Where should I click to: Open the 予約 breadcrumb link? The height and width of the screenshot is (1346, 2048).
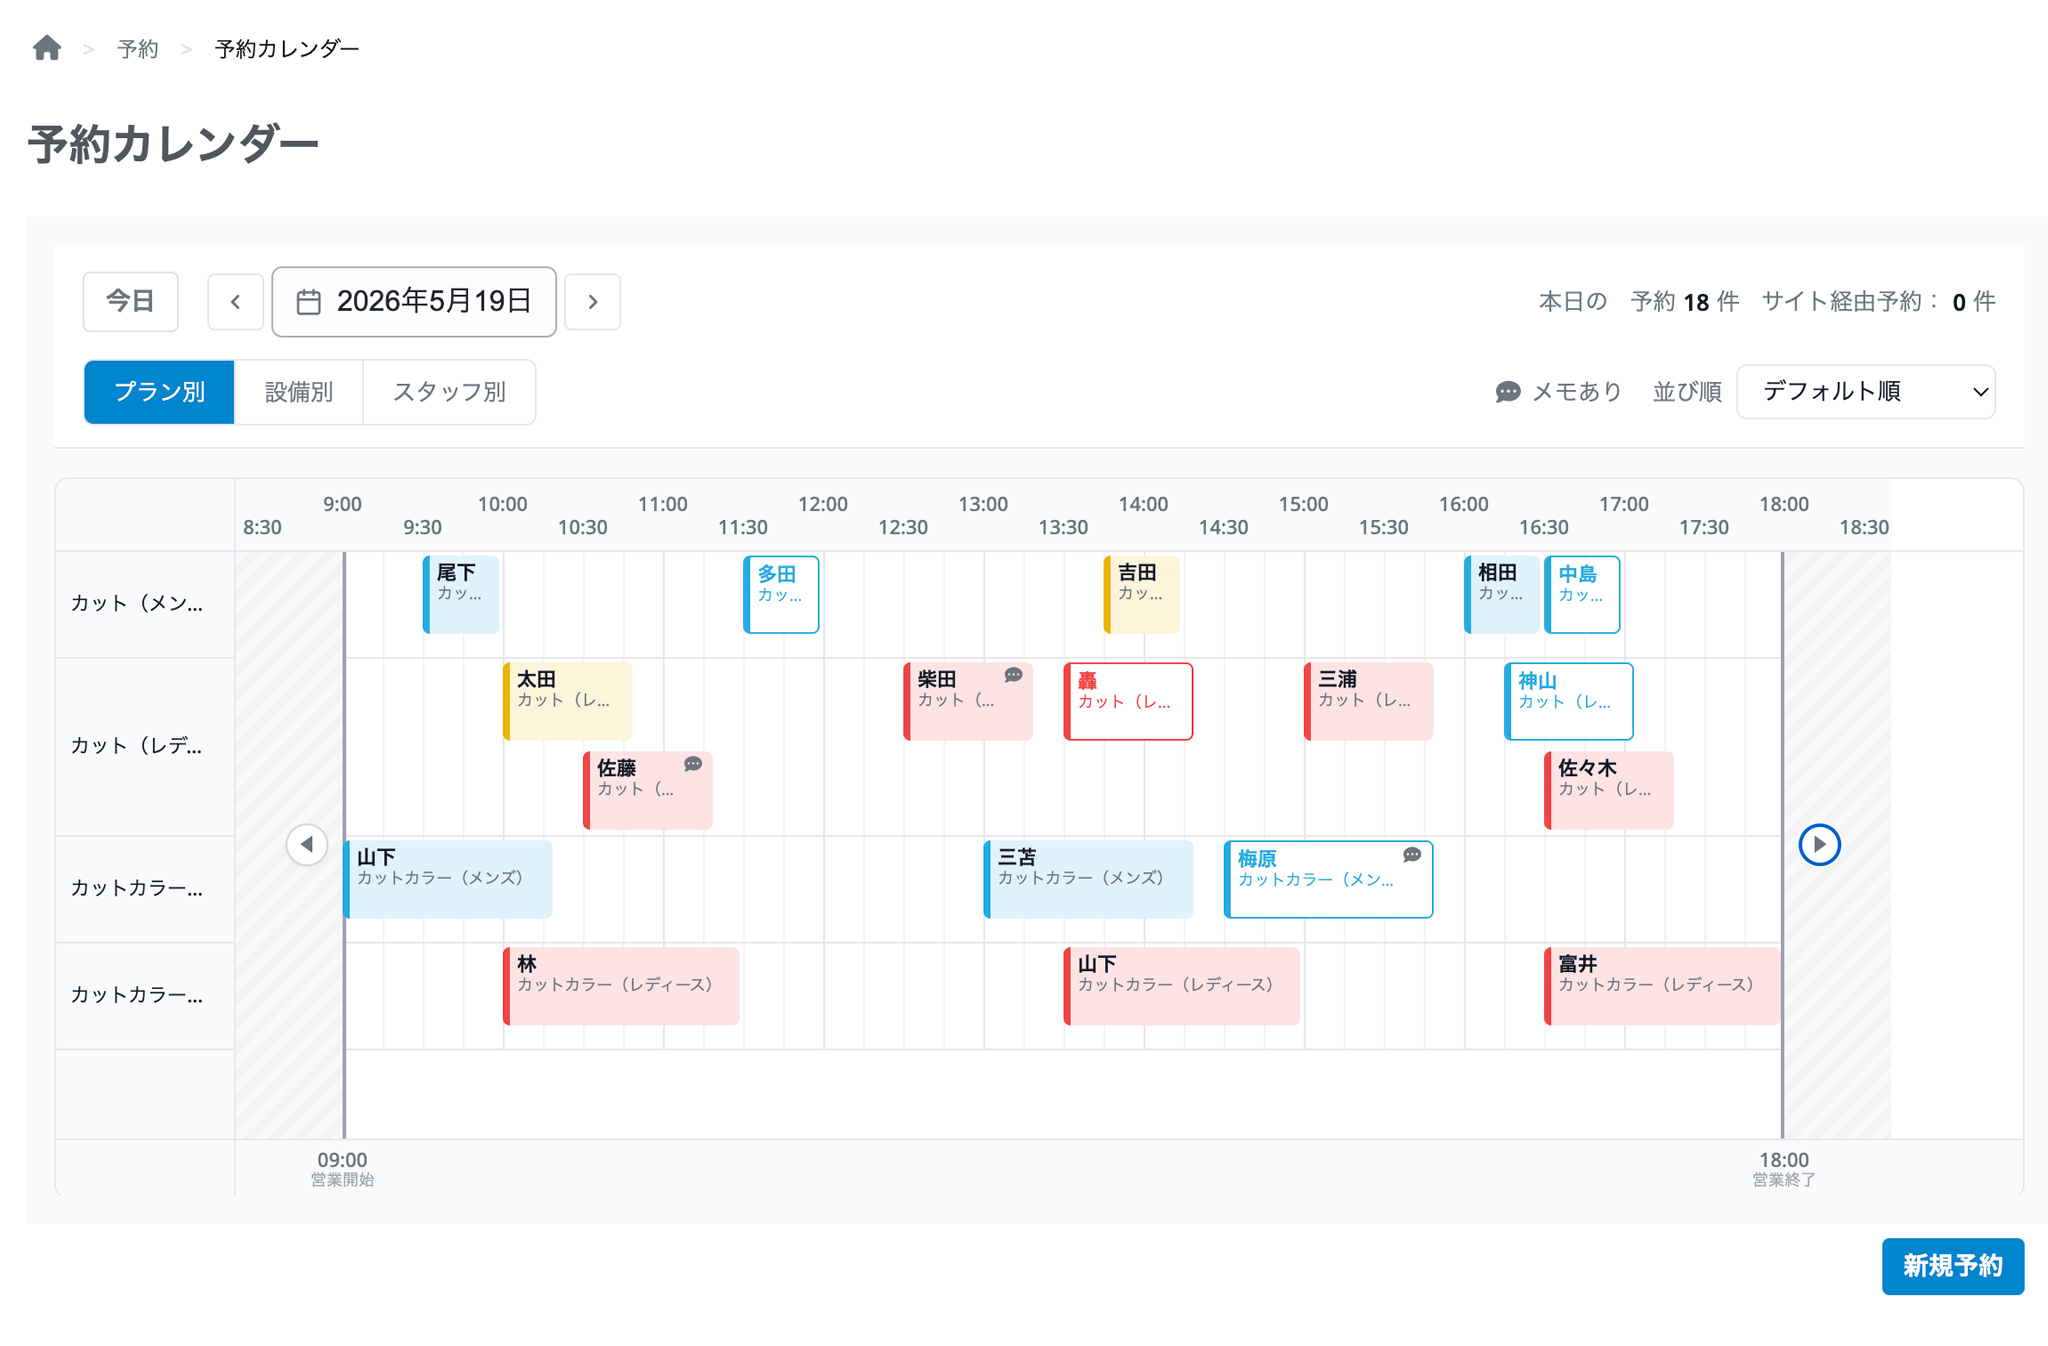click(x=137, y=49)
